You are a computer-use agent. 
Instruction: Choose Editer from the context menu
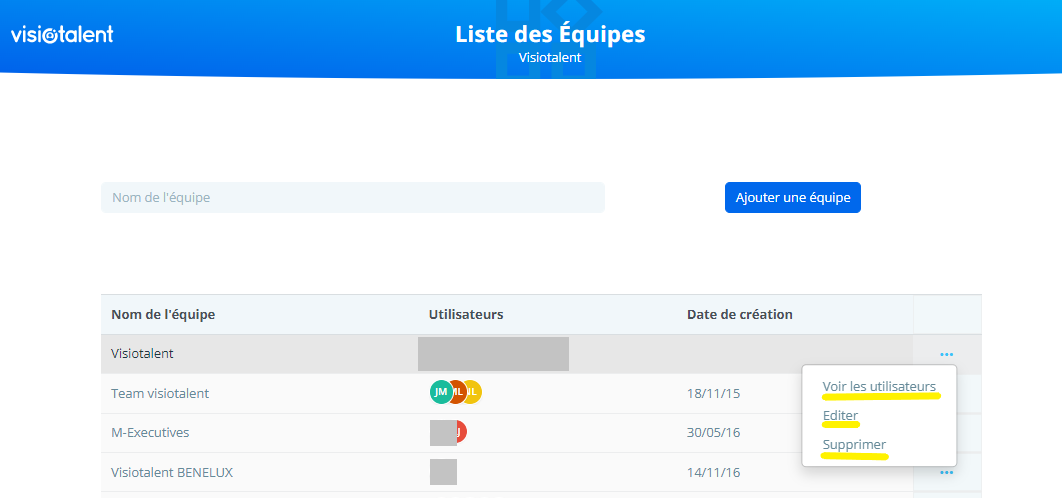coord(840,415)
